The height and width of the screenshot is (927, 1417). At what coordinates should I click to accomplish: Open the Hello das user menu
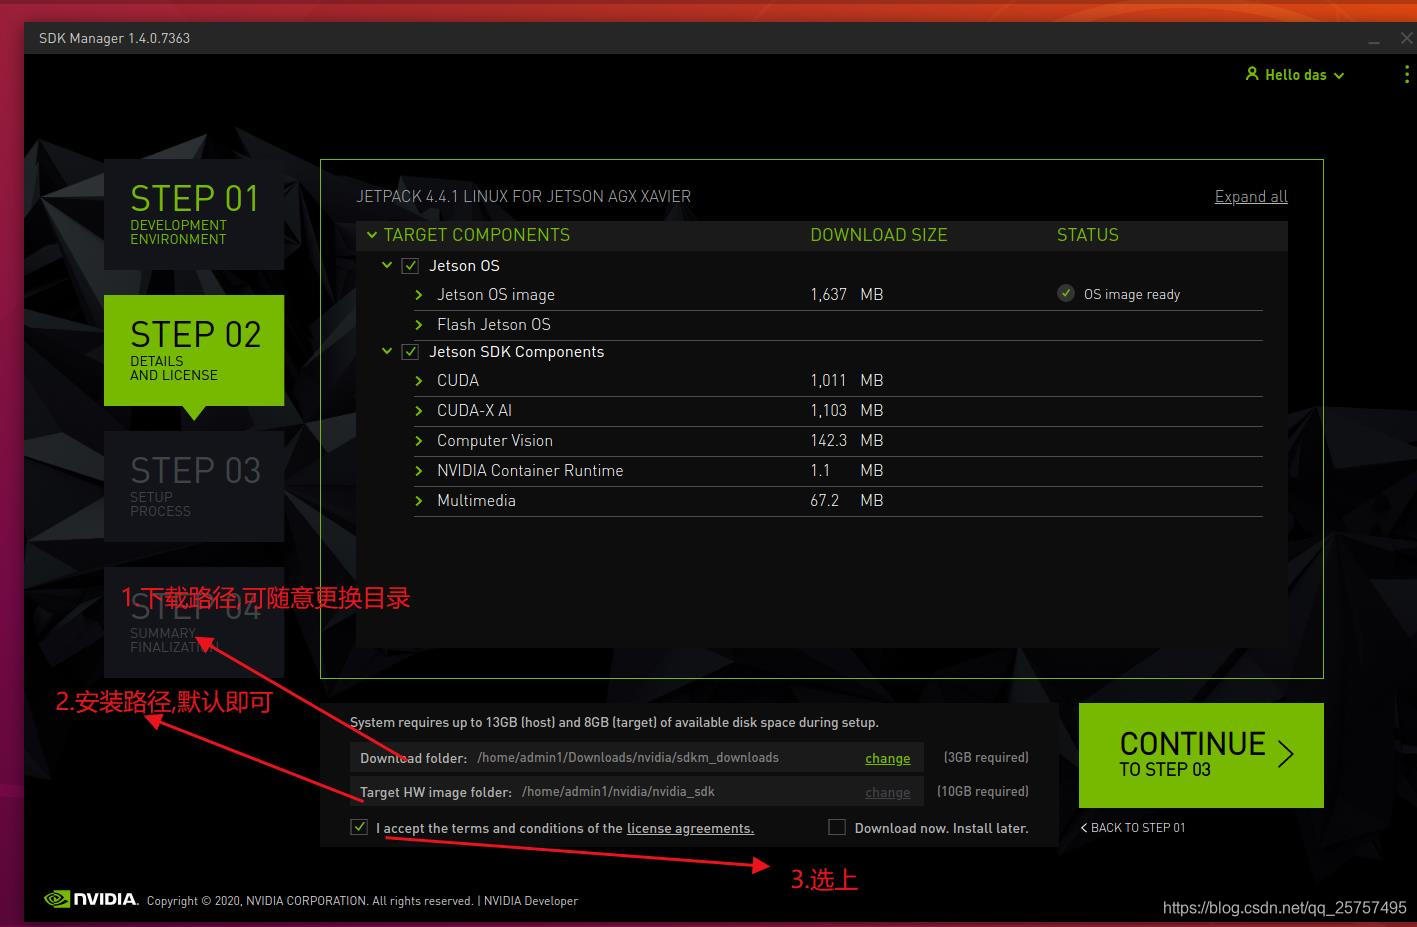click(1295, 75)
